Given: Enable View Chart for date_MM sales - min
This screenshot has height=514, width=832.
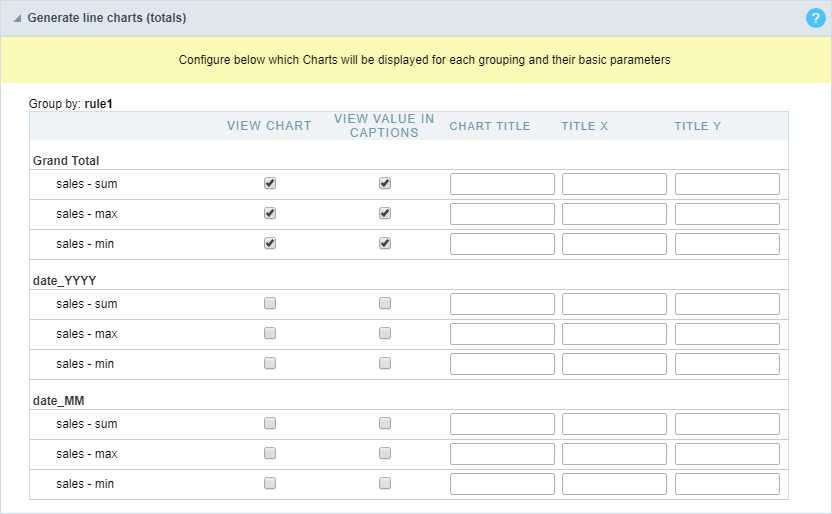Looking at the screenshot, I should tap(270, 483).
